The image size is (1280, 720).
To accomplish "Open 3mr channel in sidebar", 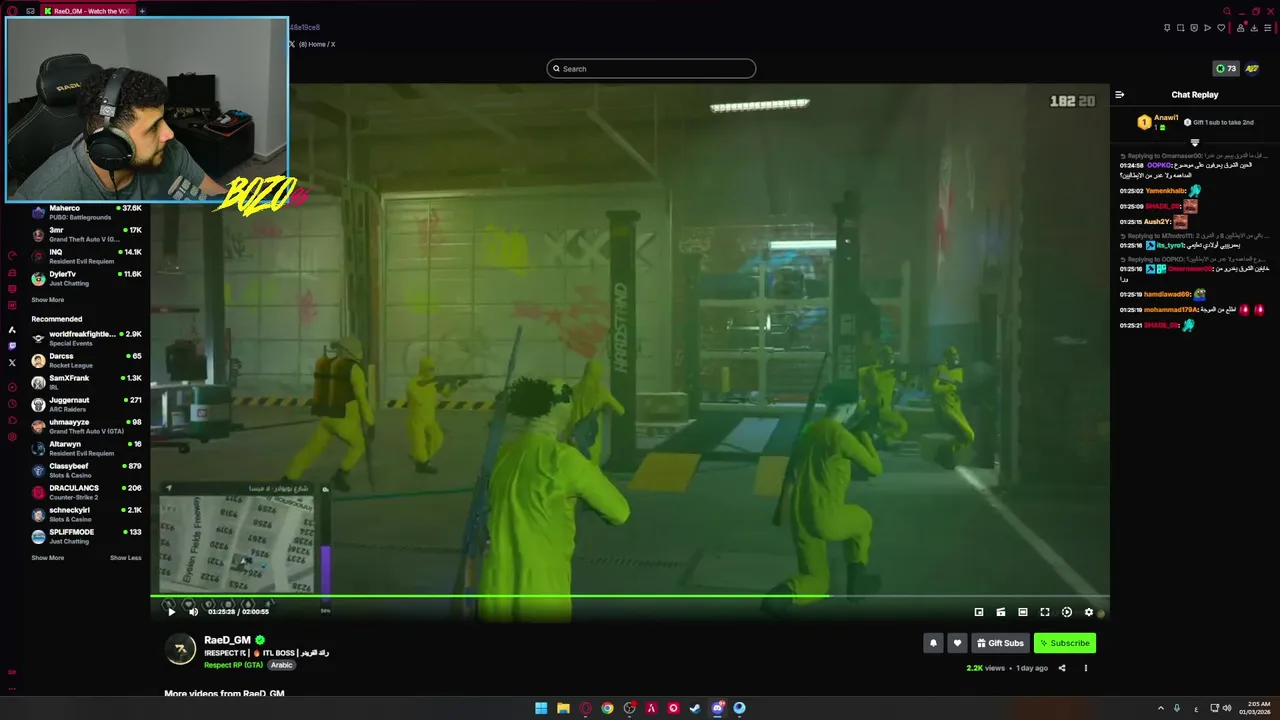I will point(88,234).
